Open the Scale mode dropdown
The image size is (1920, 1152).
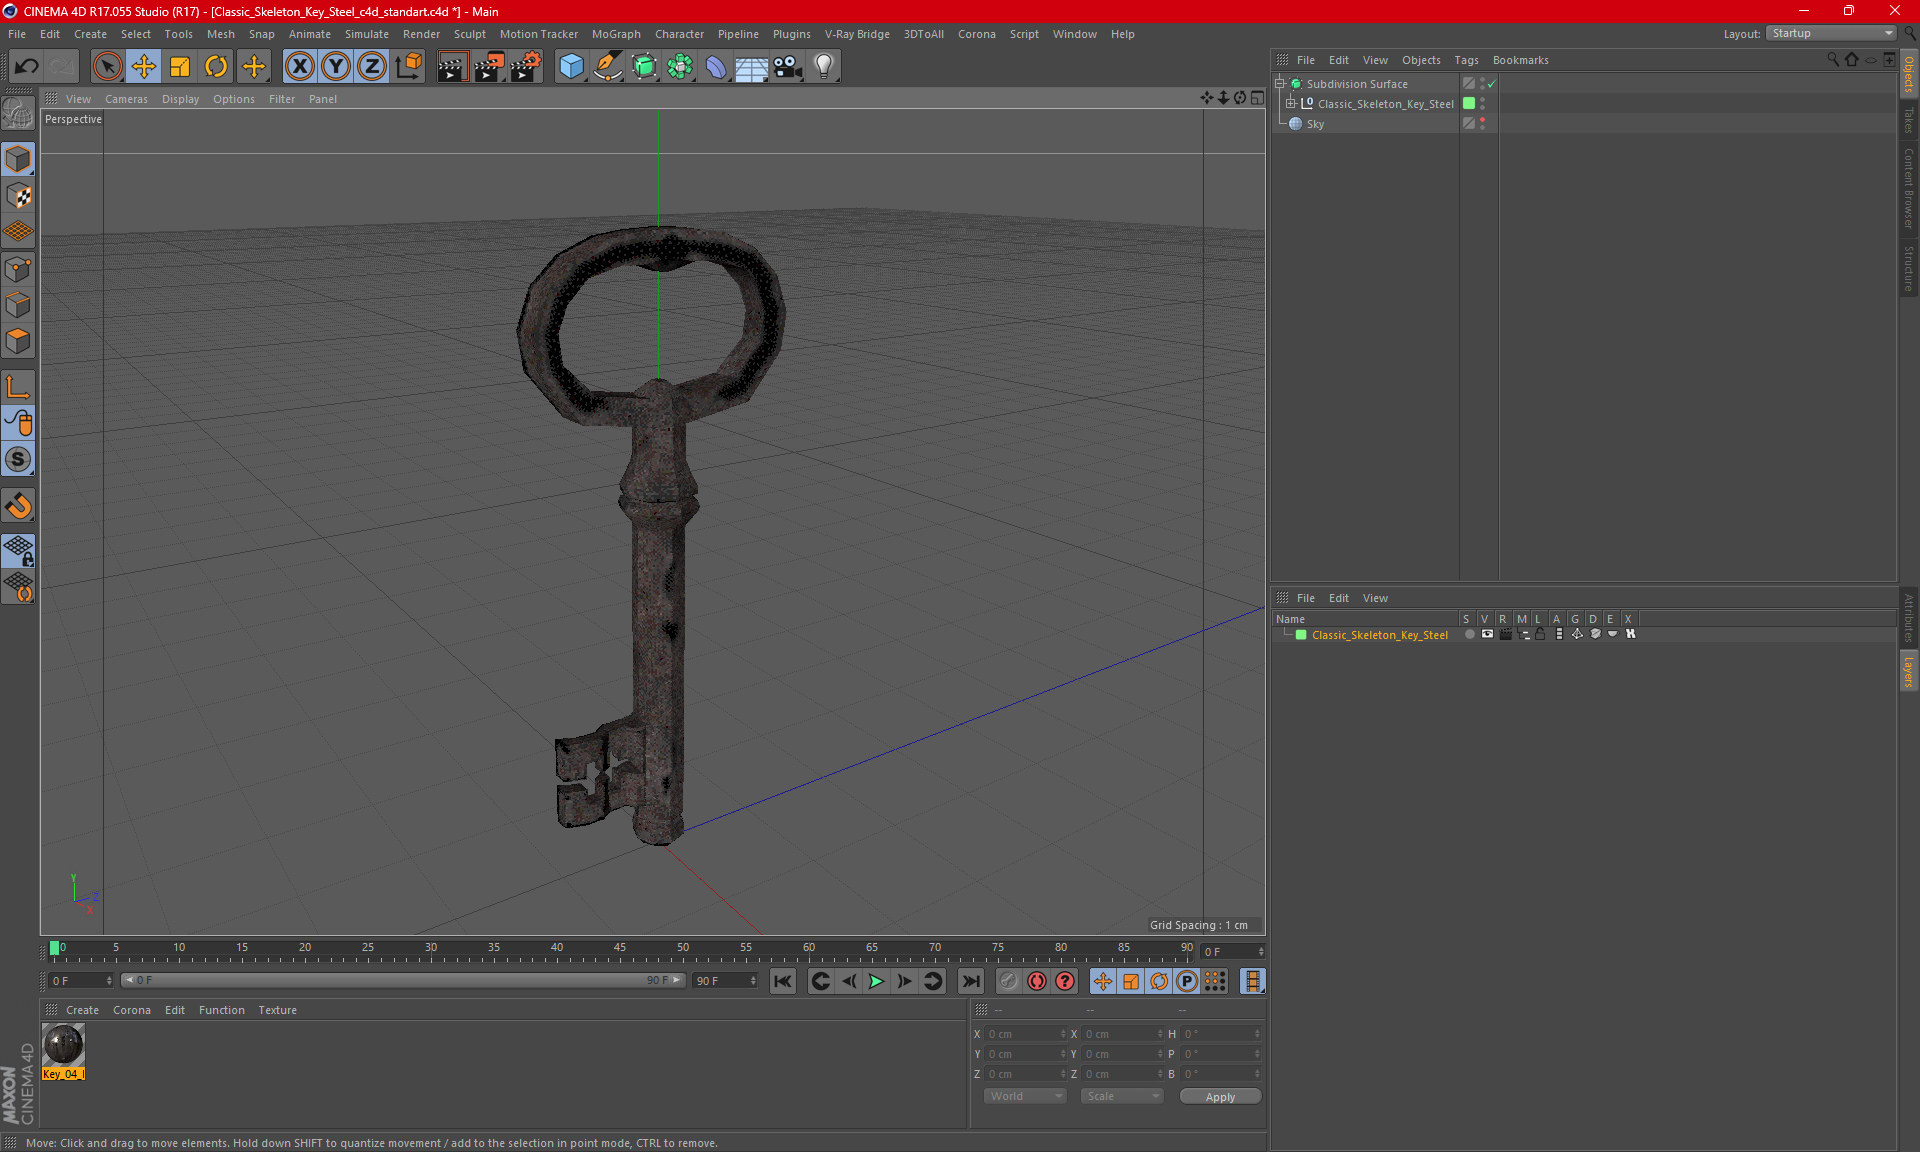tap(1122, 1097)
